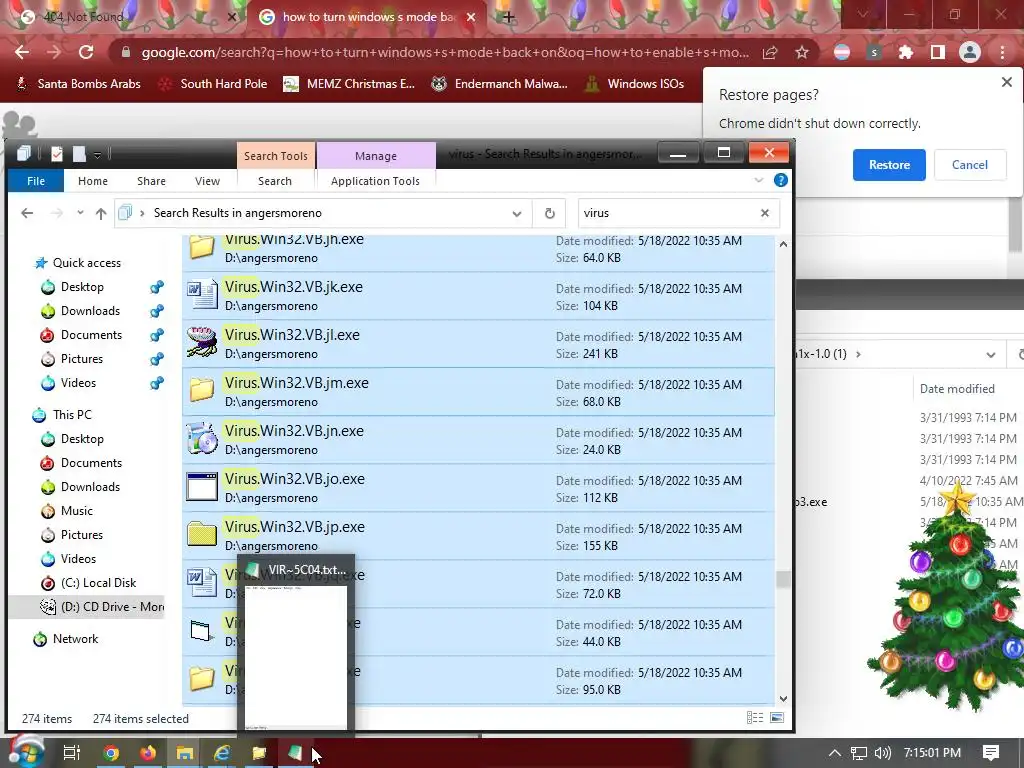Open Music under This PC

(x=76, y=511)
